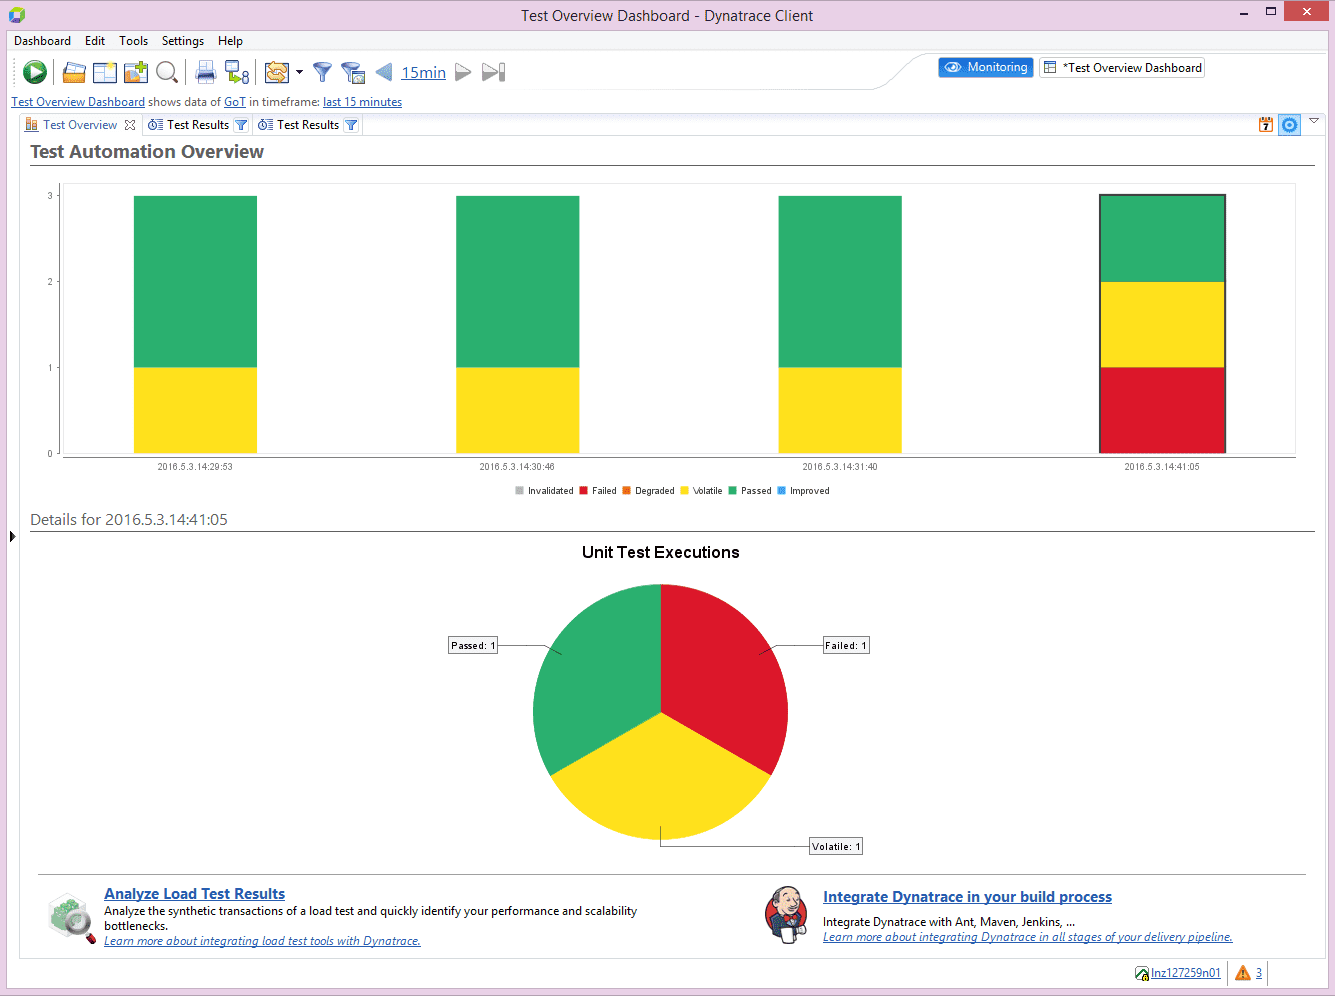Open Integrate Dynatrace in your build process
This screenshot has height=996, width=1335.
pos(967,897)
